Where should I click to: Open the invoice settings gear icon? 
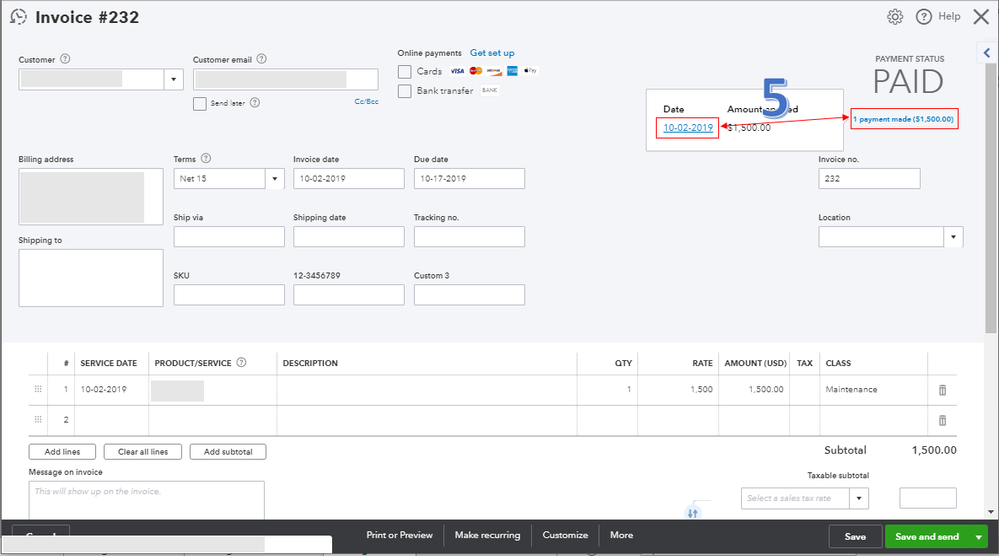tap(895, 17)
